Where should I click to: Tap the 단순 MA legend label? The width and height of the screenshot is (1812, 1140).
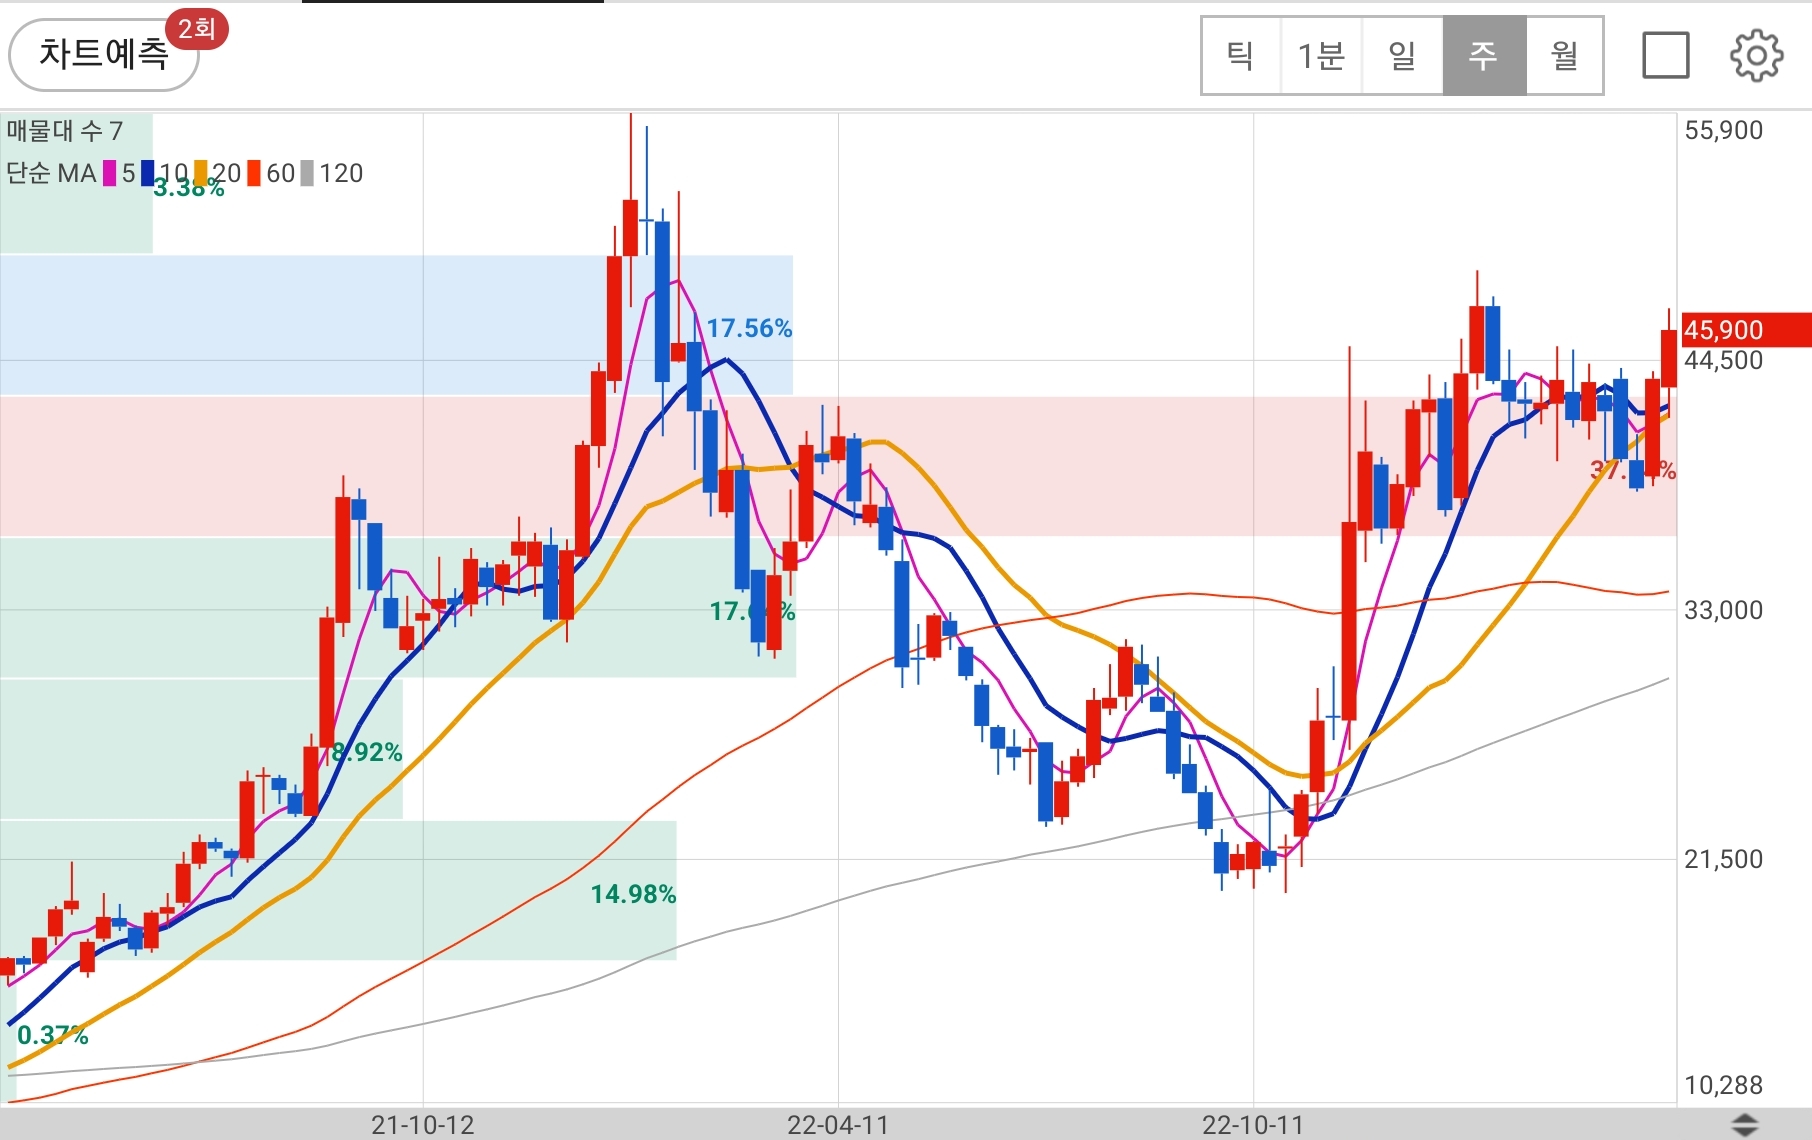point(51,174)
